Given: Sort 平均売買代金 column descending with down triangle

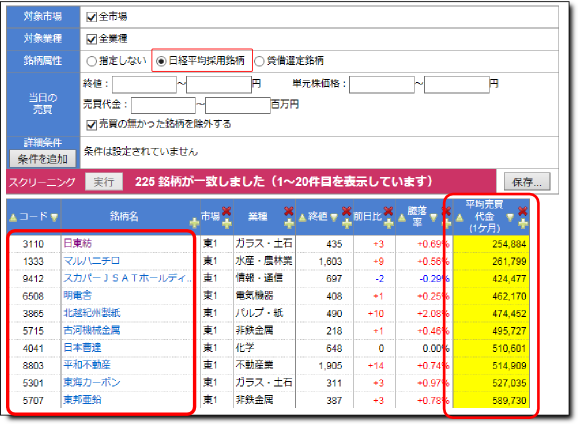Looking at the screenshot, I should 510,218.
